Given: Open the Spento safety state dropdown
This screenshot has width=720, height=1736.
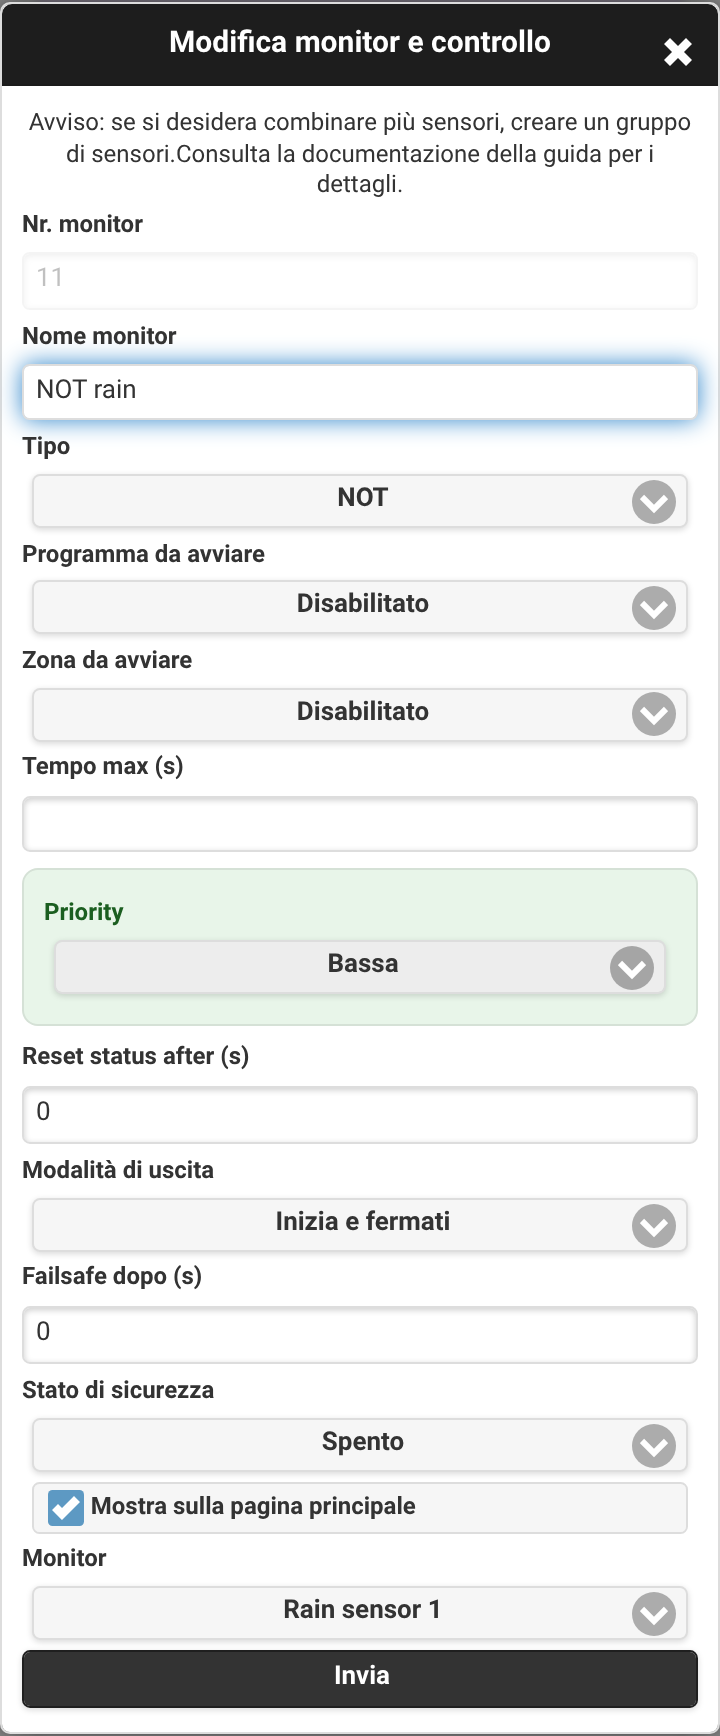Looking at the screenshot, I should 360,1444.
